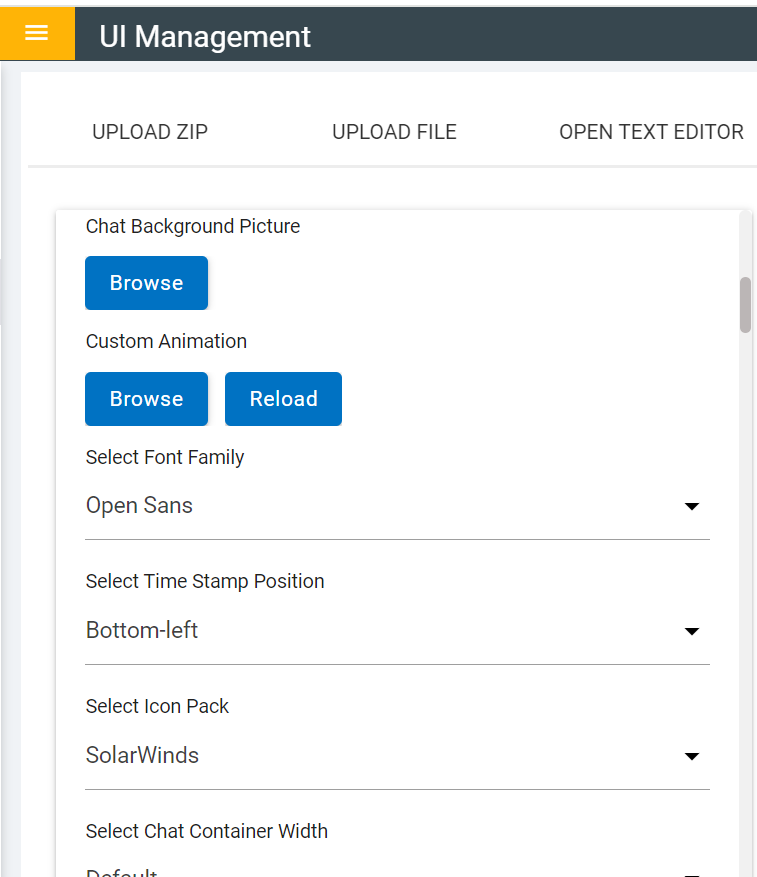Open the SolarWinds icon pack selection
The width and height of the screenshot is (757, 877).
point(397,756)
